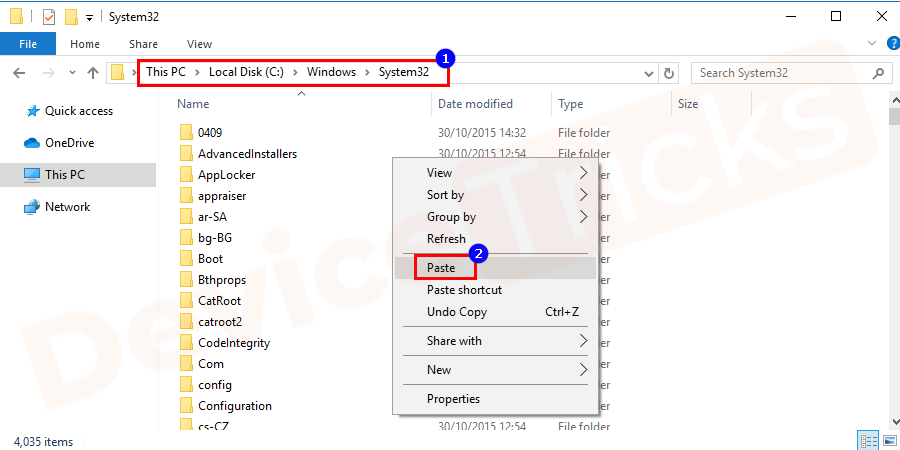Image resolution: width=900 pixels, height=450 pixels.
Task: Select the config folder
Action: pos(205,385)
